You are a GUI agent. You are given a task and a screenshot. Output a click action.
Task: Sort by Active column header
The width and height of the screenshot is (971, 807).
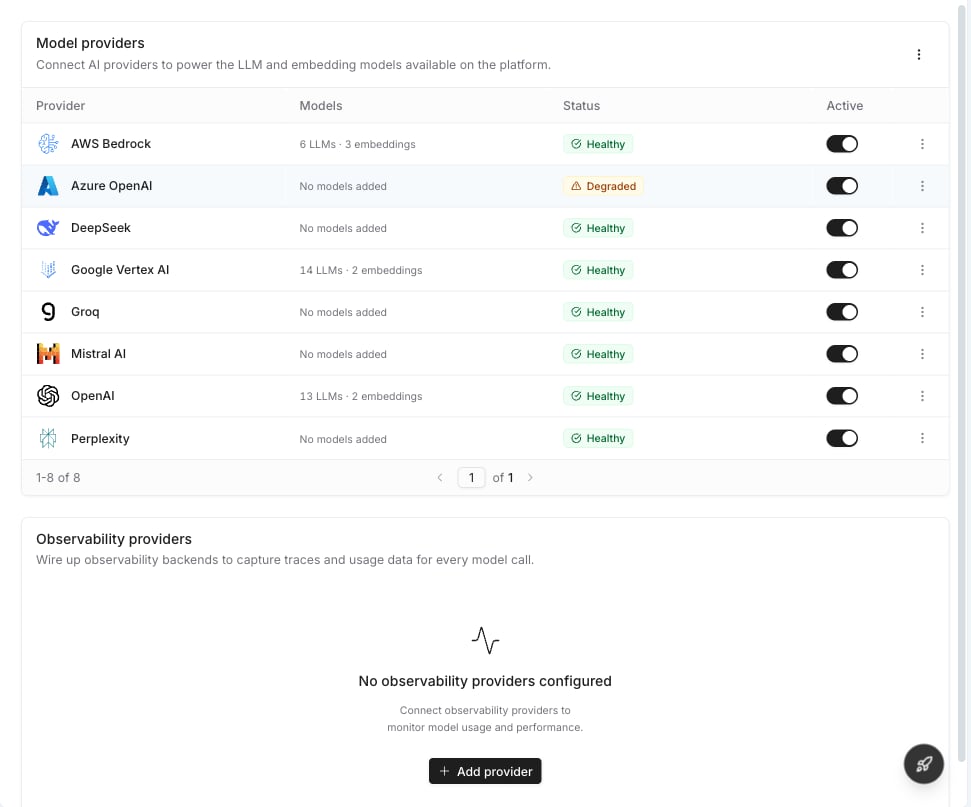(845, 105)
